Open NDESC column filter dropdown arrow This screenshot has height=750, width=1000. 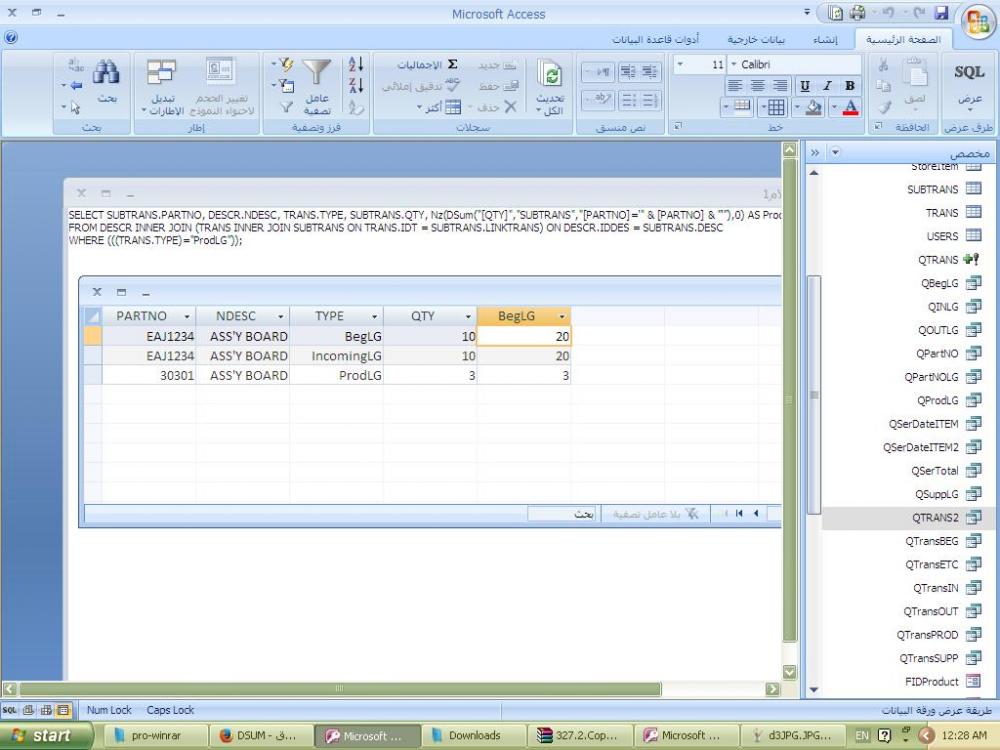tap(281, 316)
